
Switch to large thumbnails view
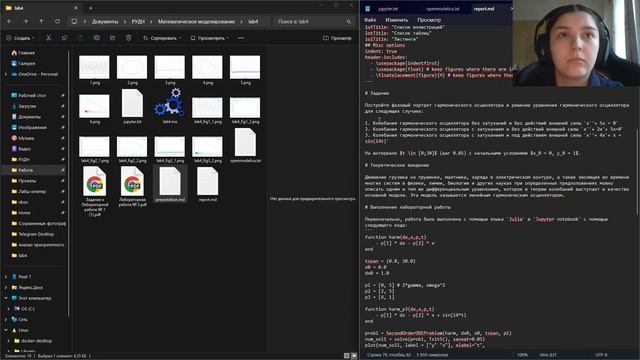pos(354,356)
